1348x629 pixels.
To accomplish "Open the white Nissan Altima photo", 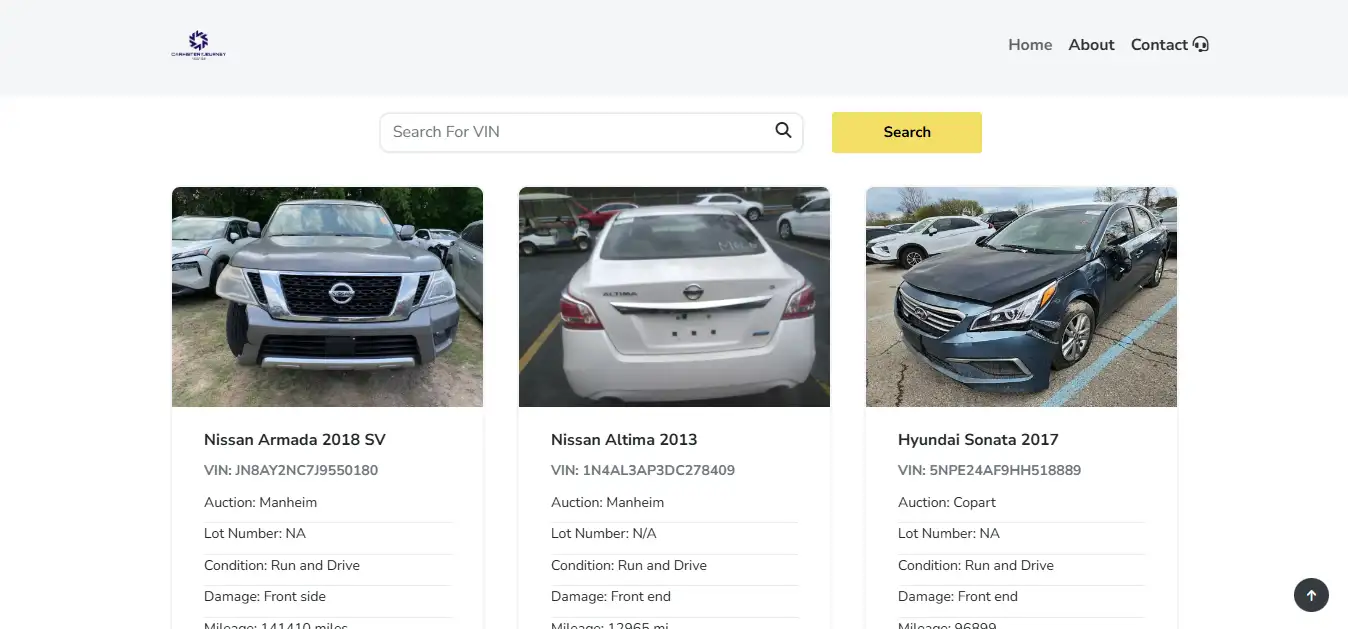I will tap(674, 297).
